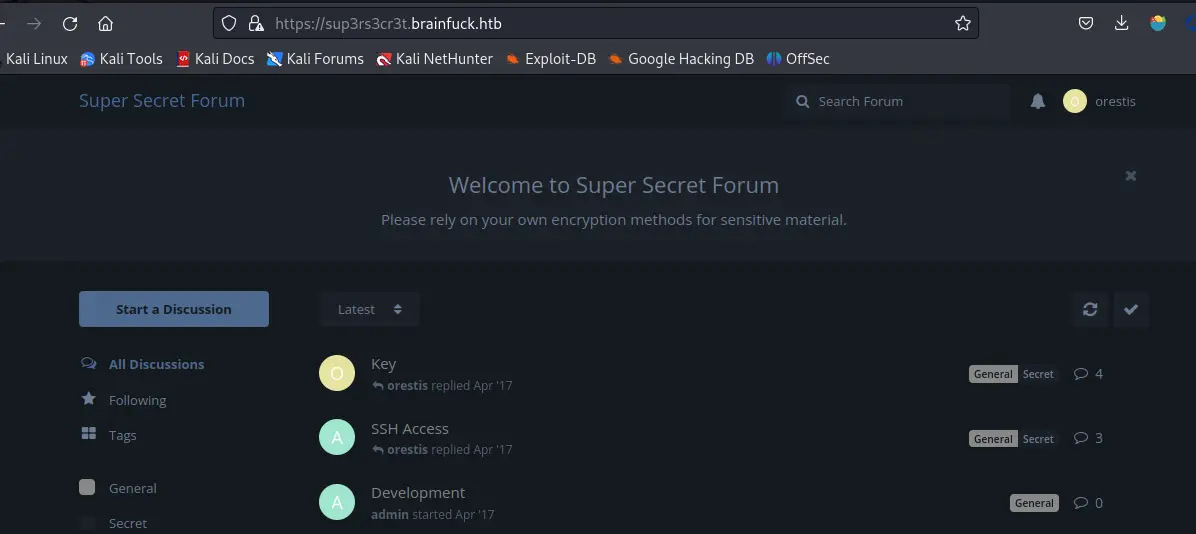Open the Exploit-DB bookmark

tap(551, 59)
